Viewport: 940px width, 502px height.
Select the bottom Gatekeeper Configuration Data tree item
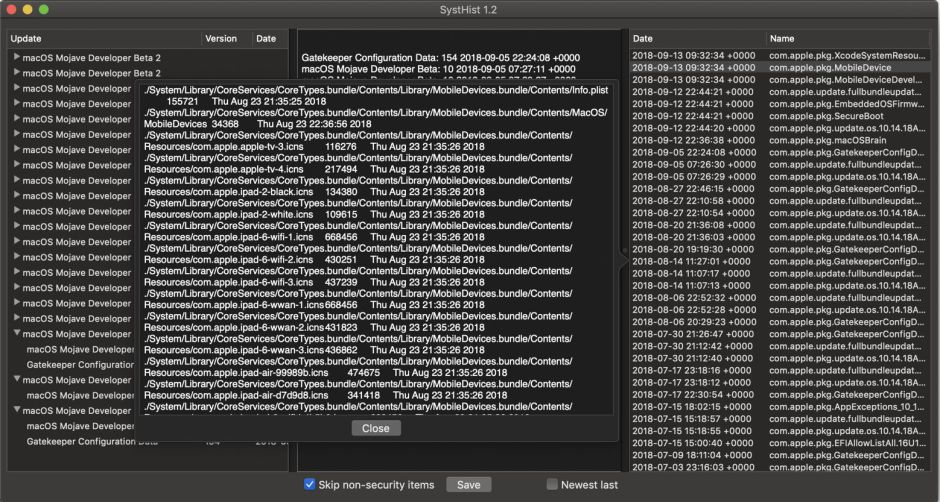(x=80, y=441)
